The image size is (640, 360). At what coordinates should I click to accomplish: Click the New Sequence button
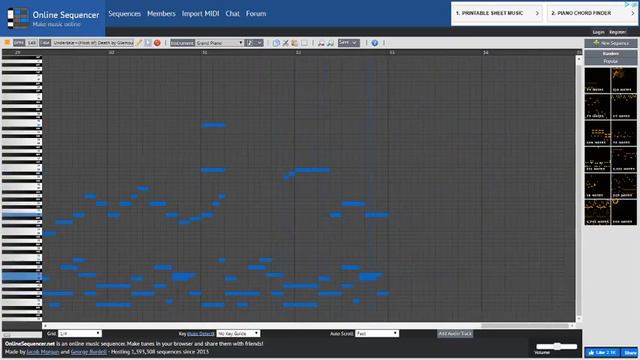click(611, 43)
